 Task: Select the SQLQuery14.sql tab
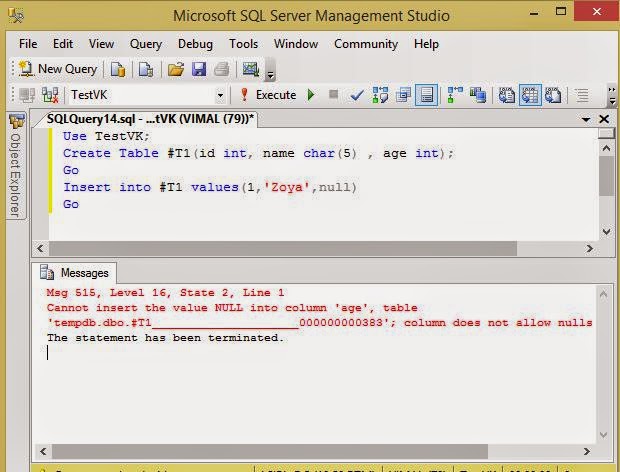[150, 119]
